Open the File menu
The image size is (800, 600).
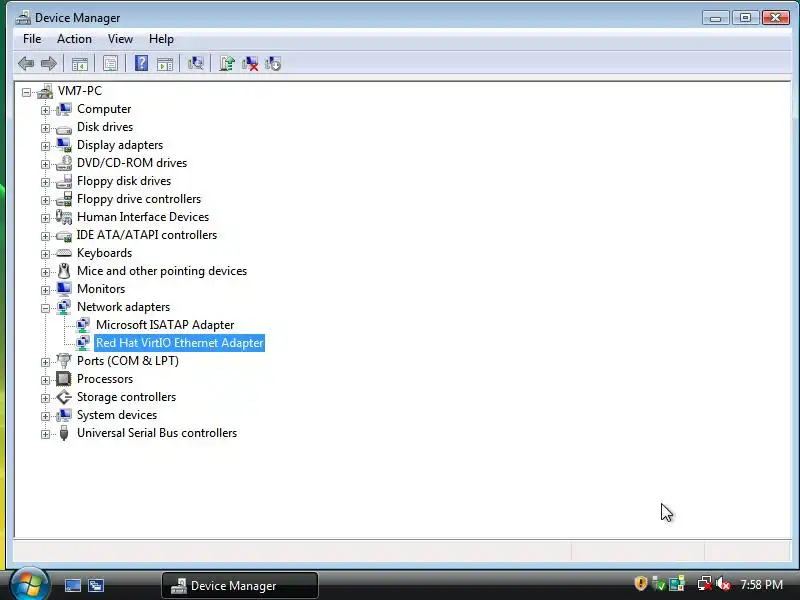(x=32, y=39)
